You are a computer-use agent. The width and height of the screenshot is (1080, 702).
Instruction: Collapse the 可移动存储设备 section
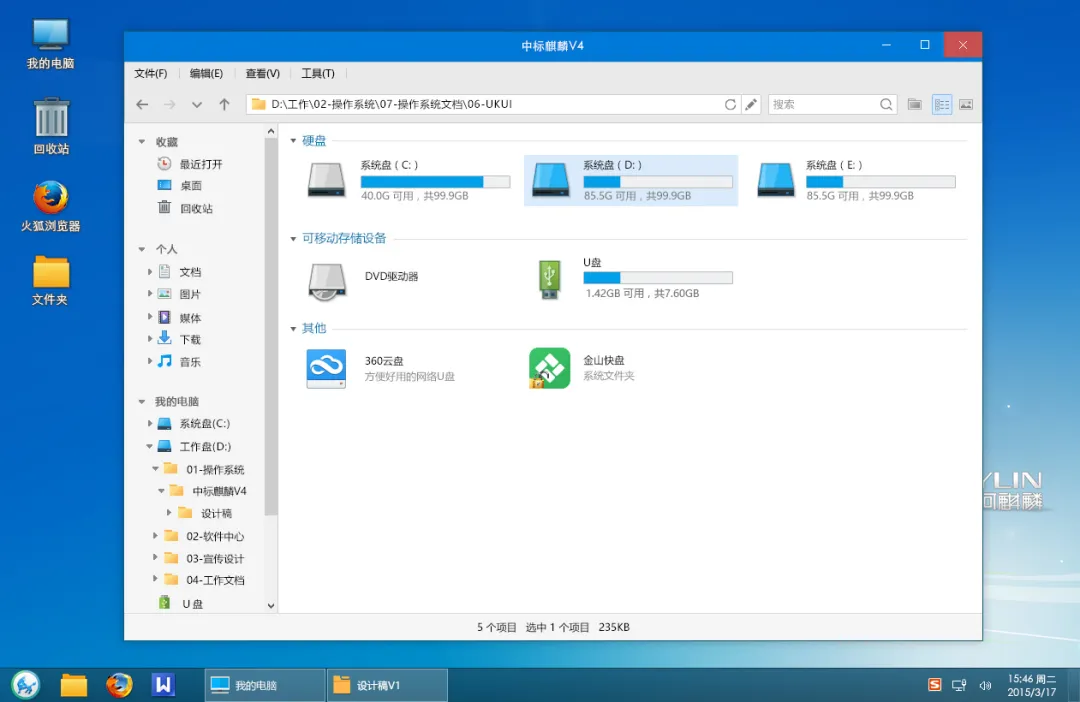[293, 239]
